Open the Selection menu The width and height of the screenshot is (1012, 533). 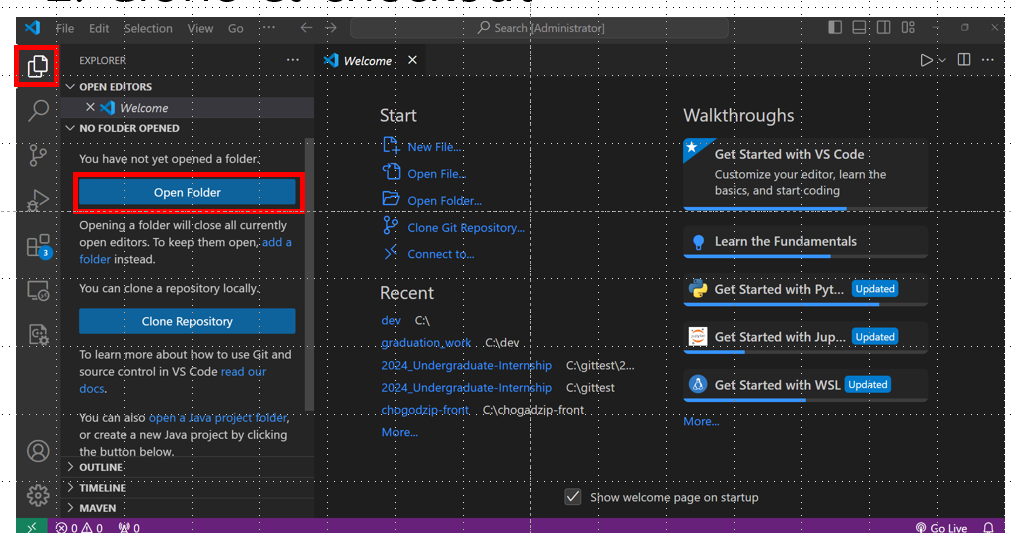coord(148,28)
